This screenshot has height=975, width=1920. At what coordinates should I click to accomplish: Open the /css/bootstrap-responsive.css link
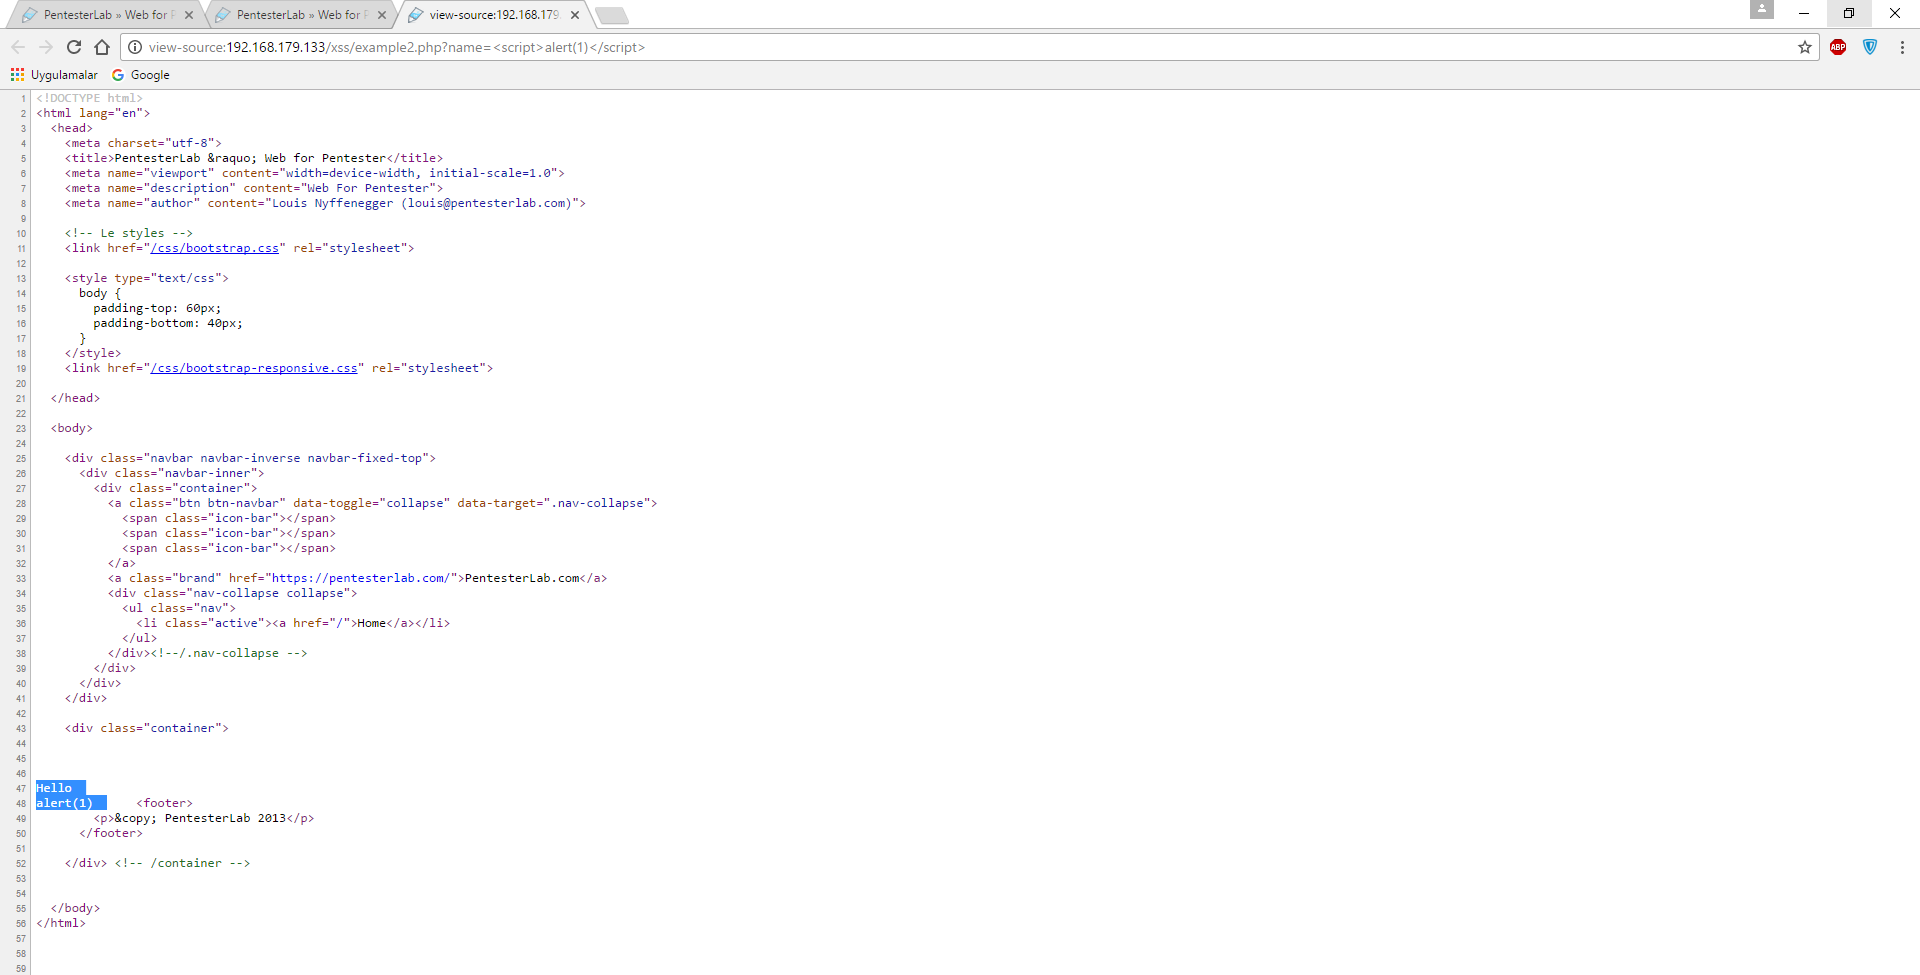(254, 368)
